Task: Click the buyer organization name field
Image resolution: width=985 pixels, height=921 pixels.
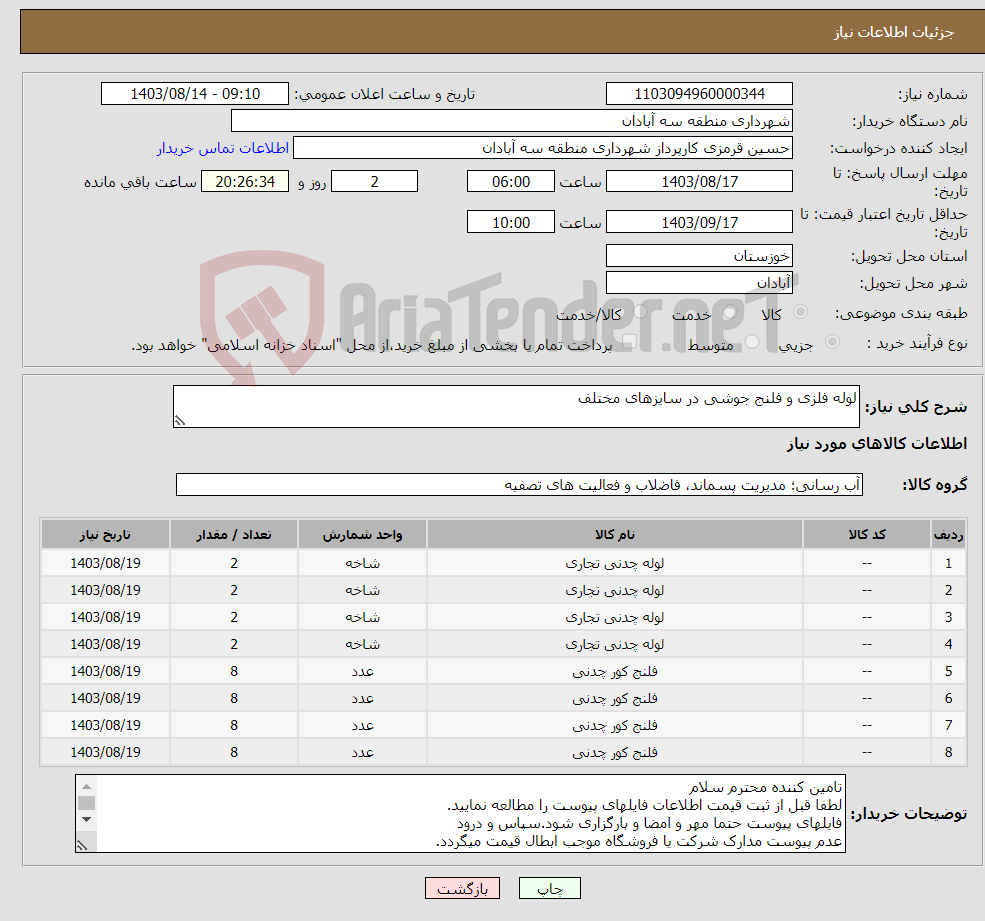Action: pyautogui.click(x=512, y=121)
